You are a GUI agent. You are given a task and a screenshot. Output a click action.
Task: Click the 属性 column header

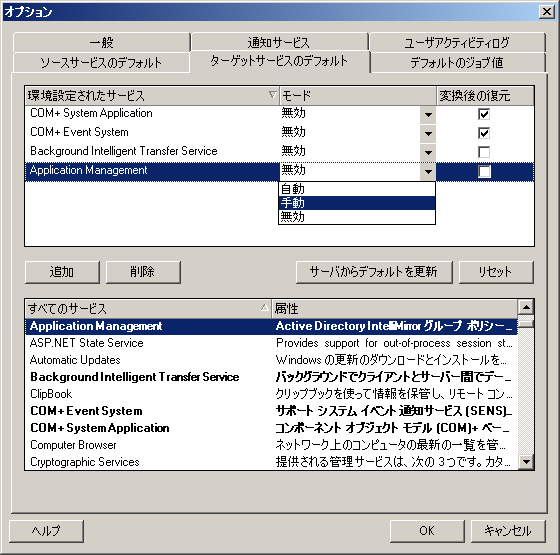tap(394, 309)
